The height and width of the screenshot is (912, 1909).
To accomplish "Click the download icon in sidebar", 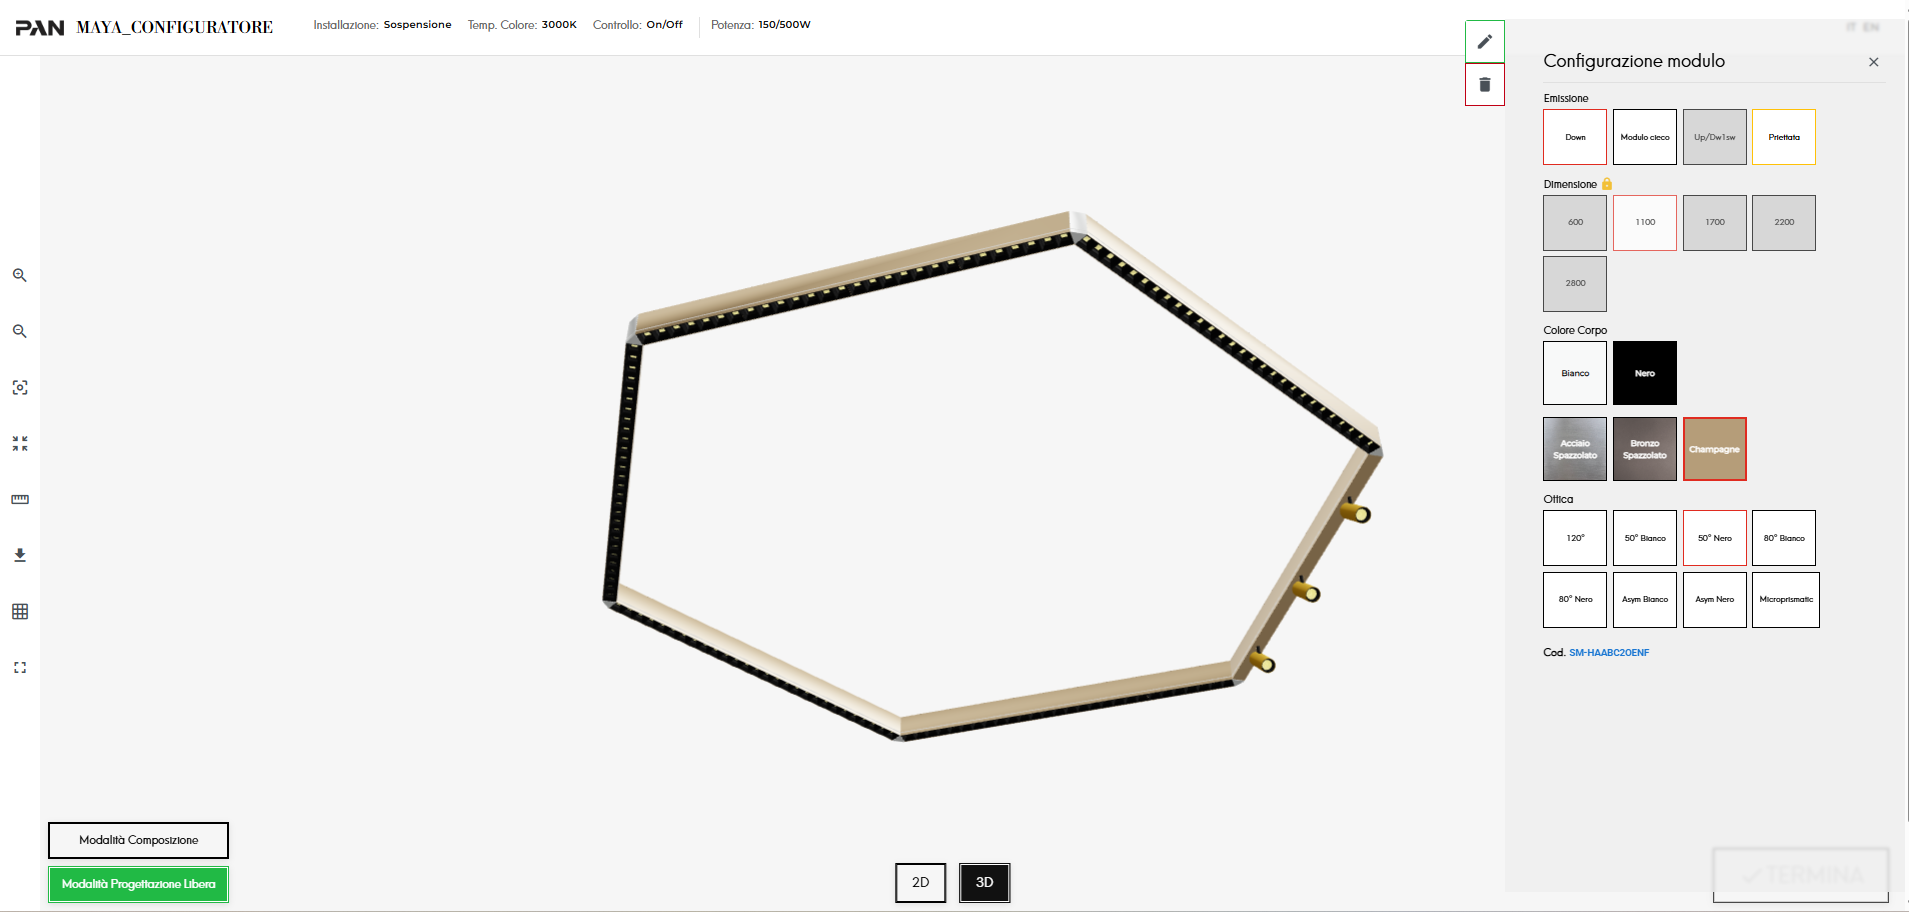I will [19, 555].
